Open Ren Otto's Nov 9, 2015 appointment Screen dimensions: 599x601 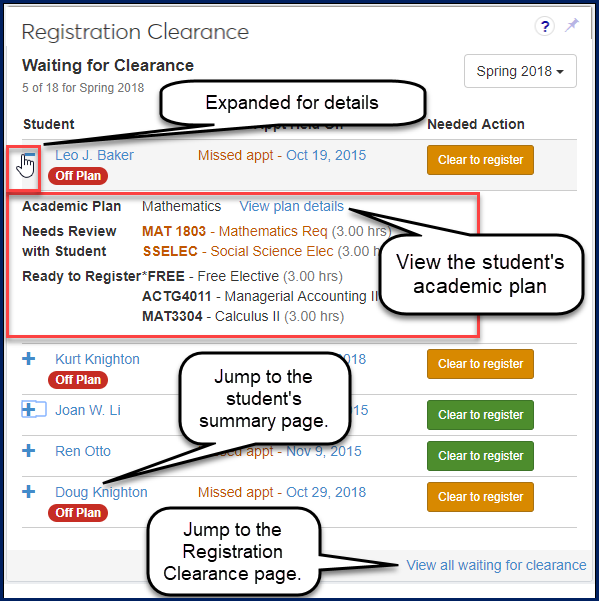click(323, 451)
